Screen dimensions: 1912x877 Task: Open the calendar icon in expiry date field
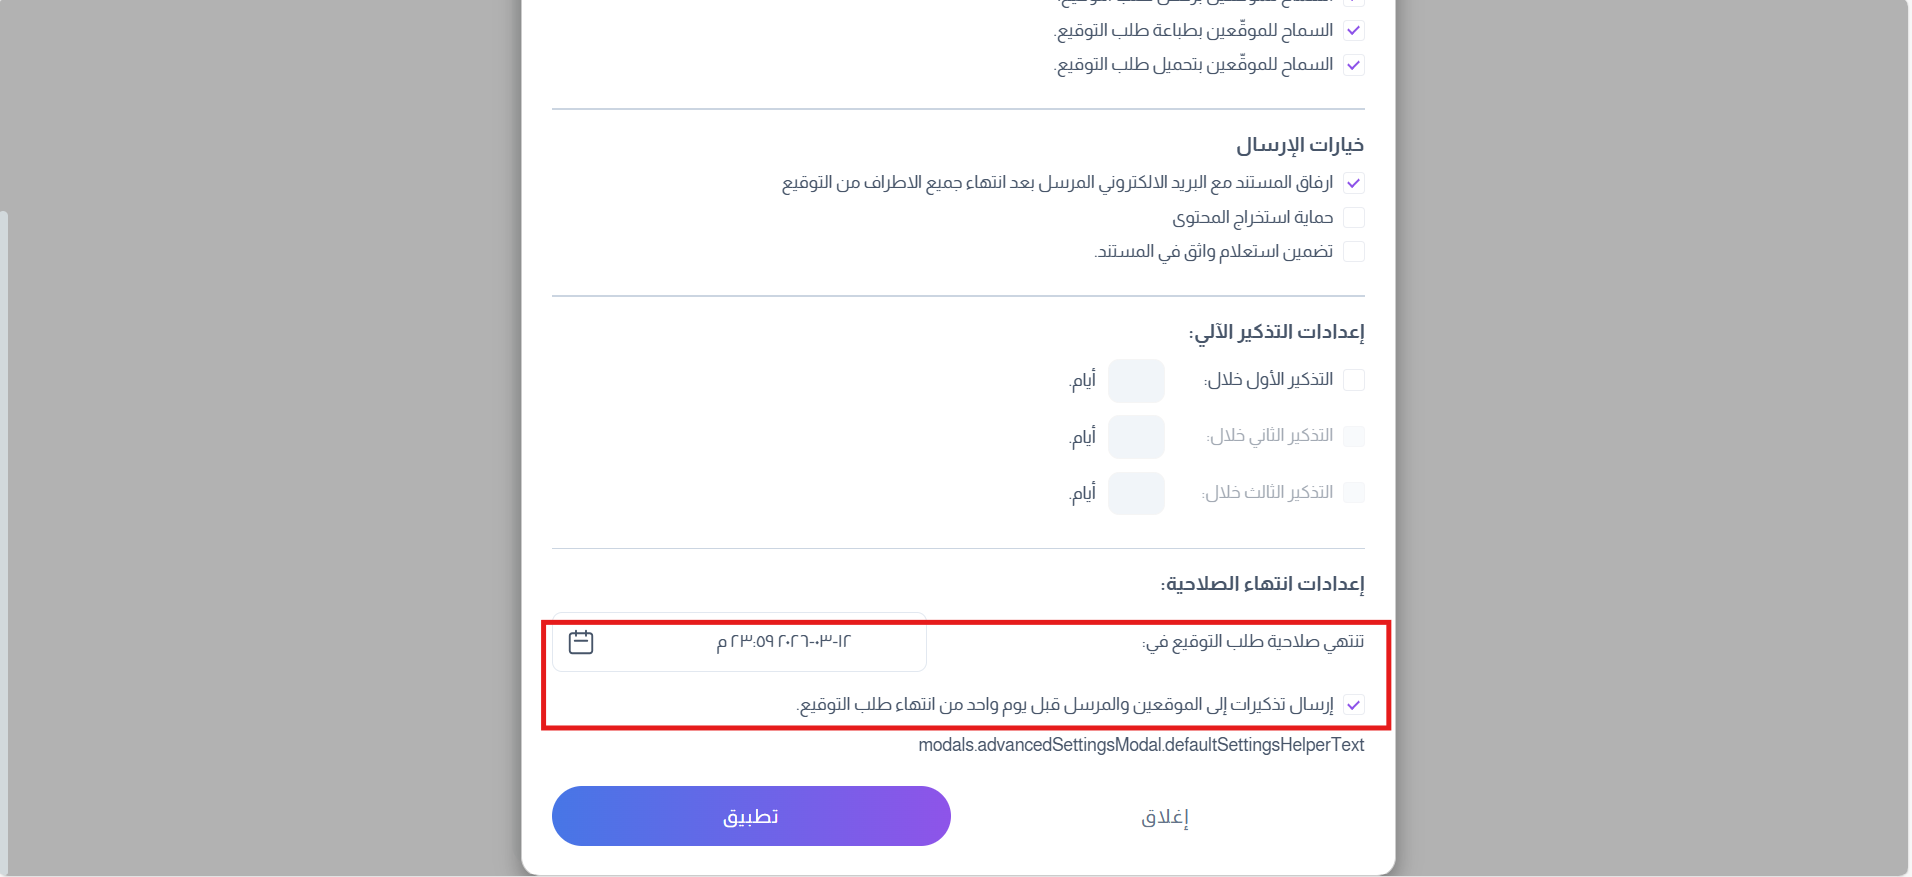(581, 642)
